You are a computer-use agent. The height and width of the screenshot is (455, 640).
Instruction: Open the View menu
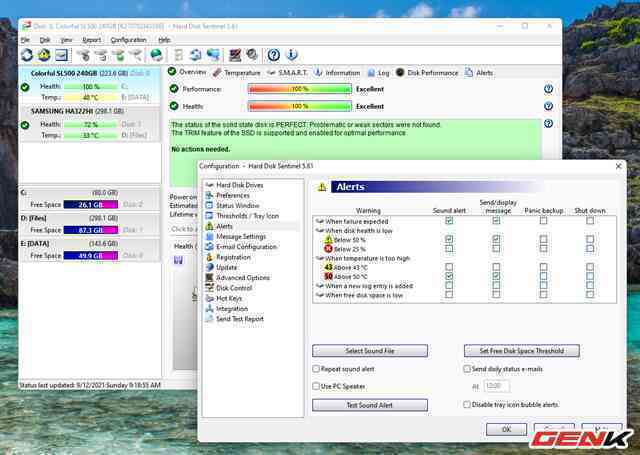coord(66,40)
